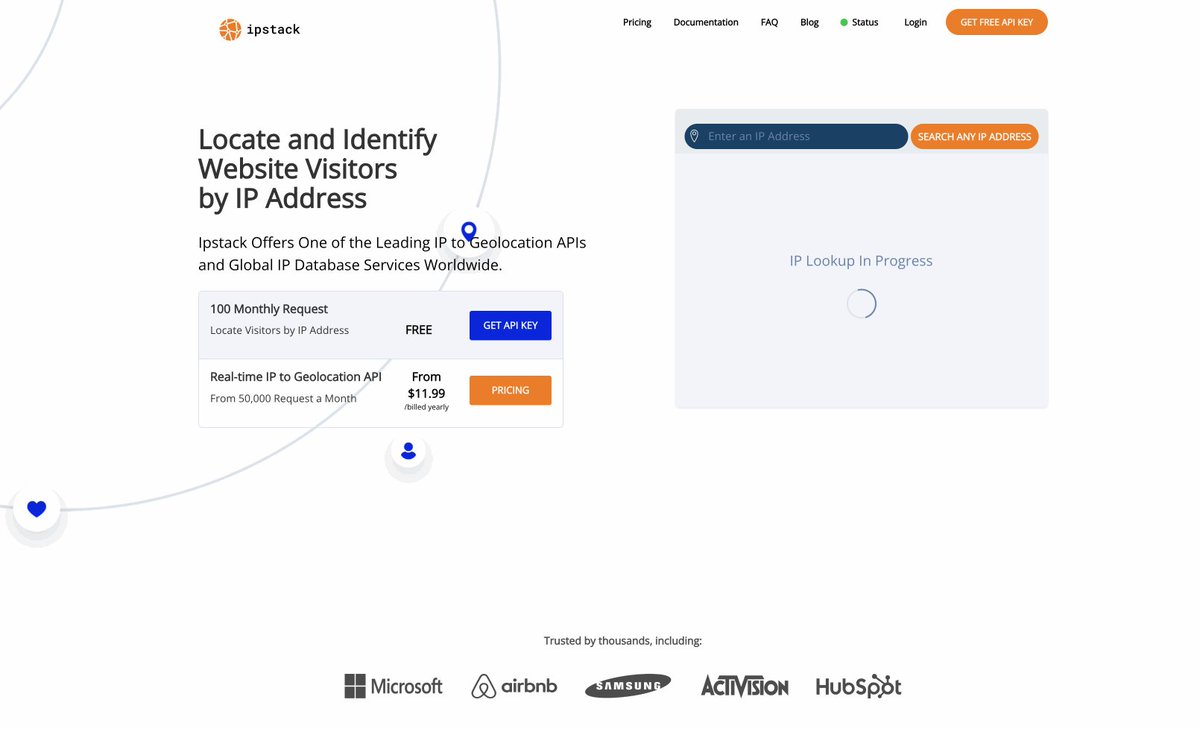This screenshot has height=729, width=1200.
Task: Click the '$11.99' price text
Action: click(x=426, y=393)
